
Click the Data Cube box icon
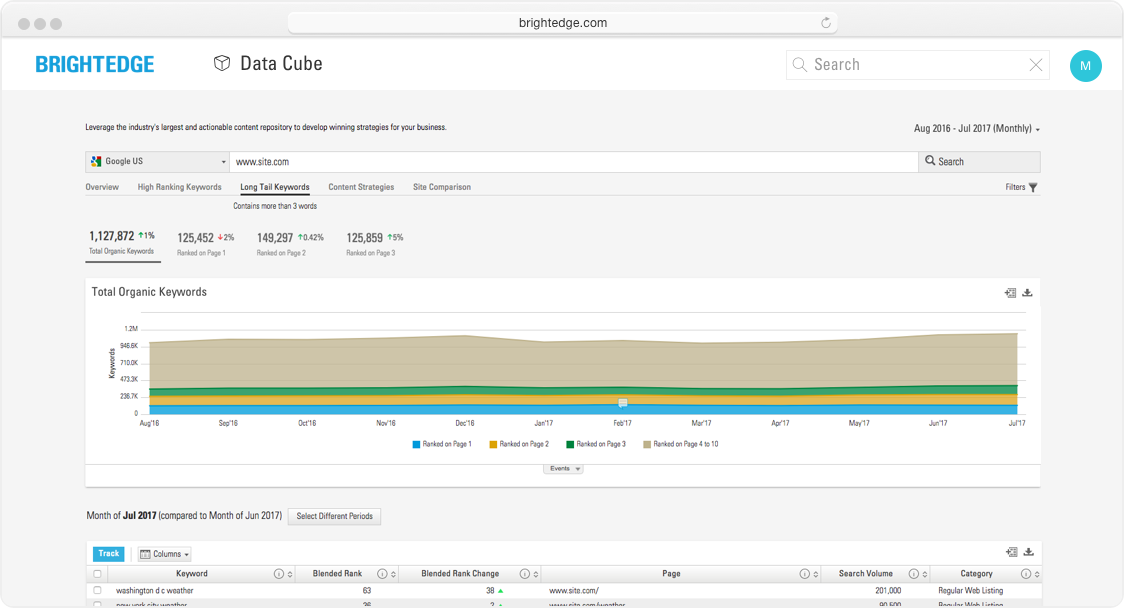click(x=222, y=64)
